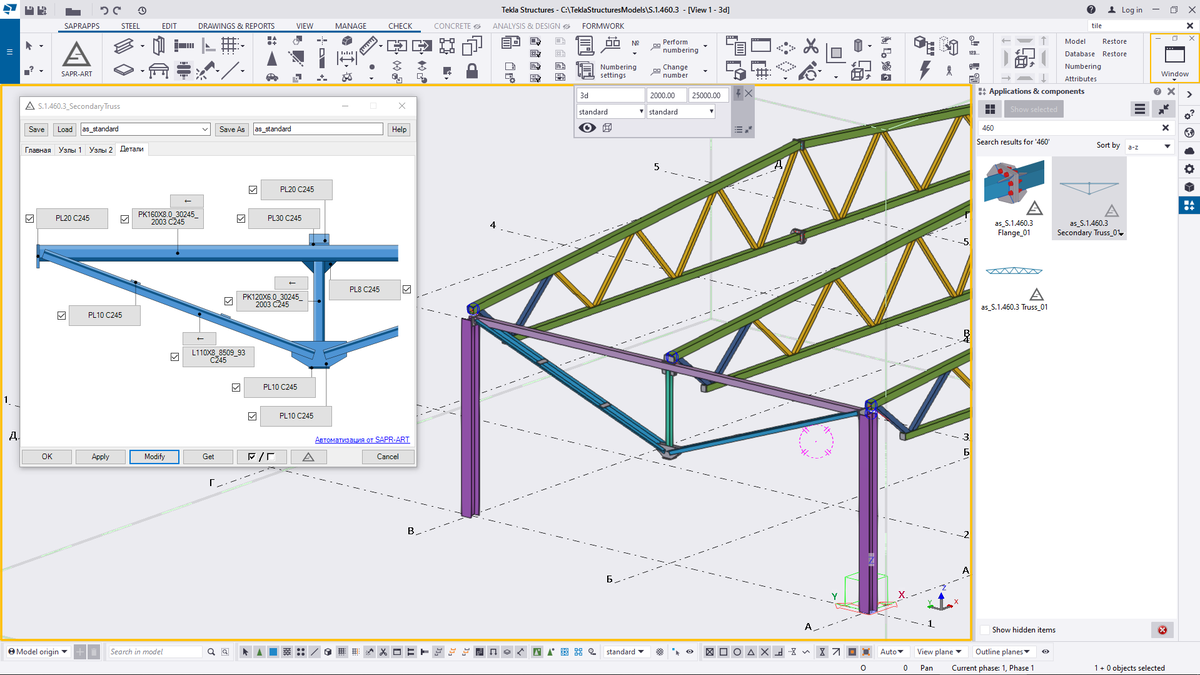Click the SAPR-ART ribbon icon
The image size is (1200, 675).
[x=77, y=60]
